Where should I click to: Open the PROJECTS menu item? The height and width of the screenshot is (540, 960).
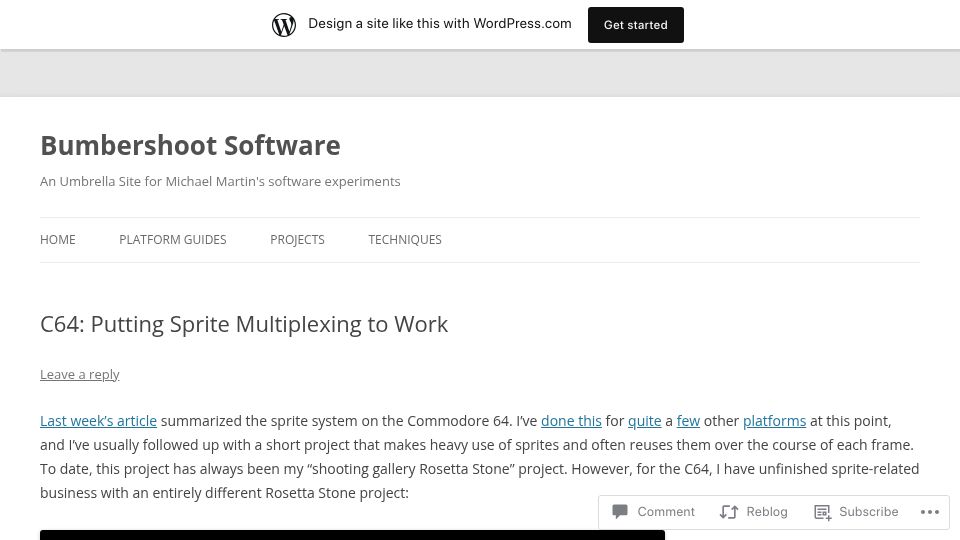coord(297,239)
